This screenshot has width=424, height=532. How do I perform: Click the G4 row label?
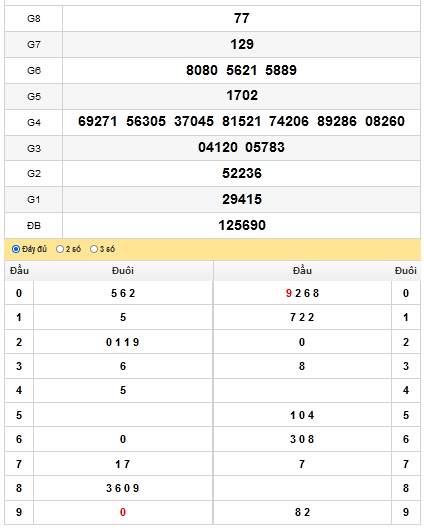[34, 122]
